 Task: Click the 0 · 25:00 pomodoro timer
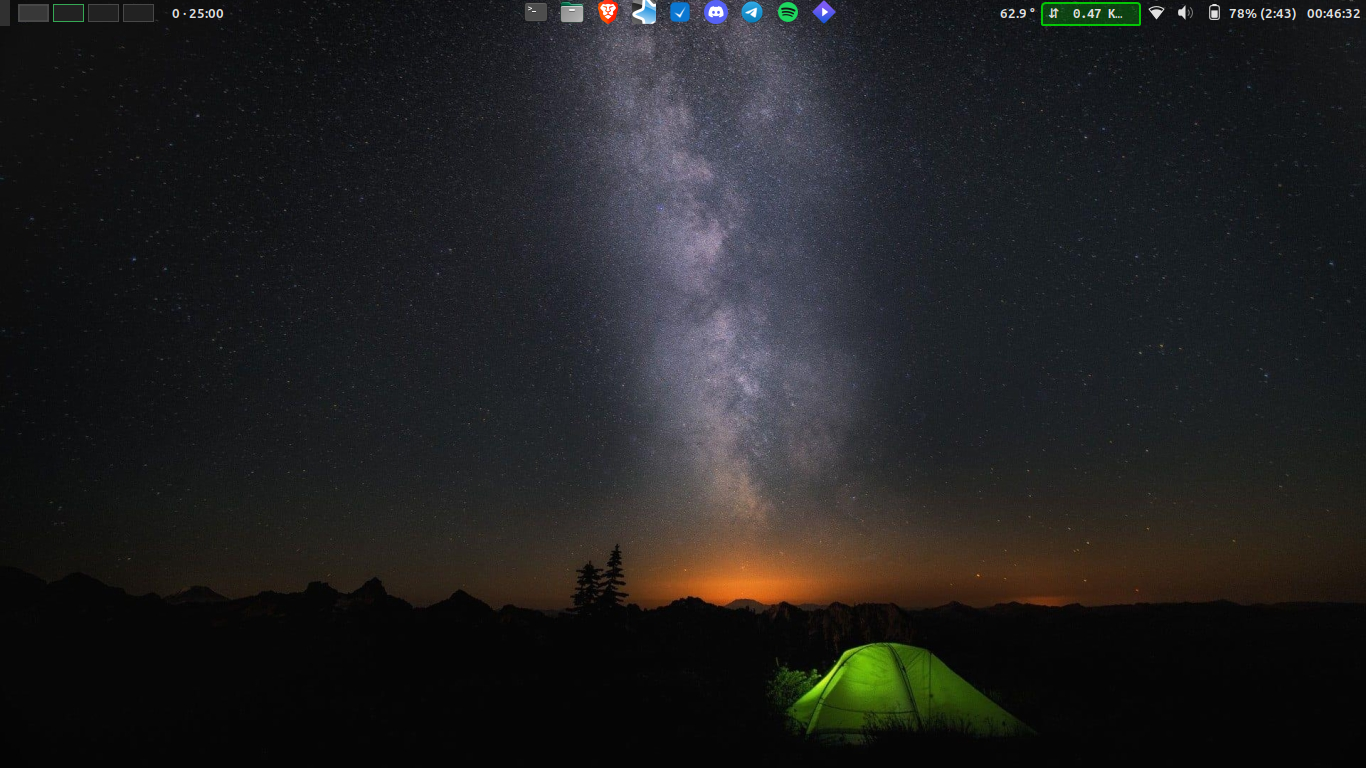click(198, 13)
